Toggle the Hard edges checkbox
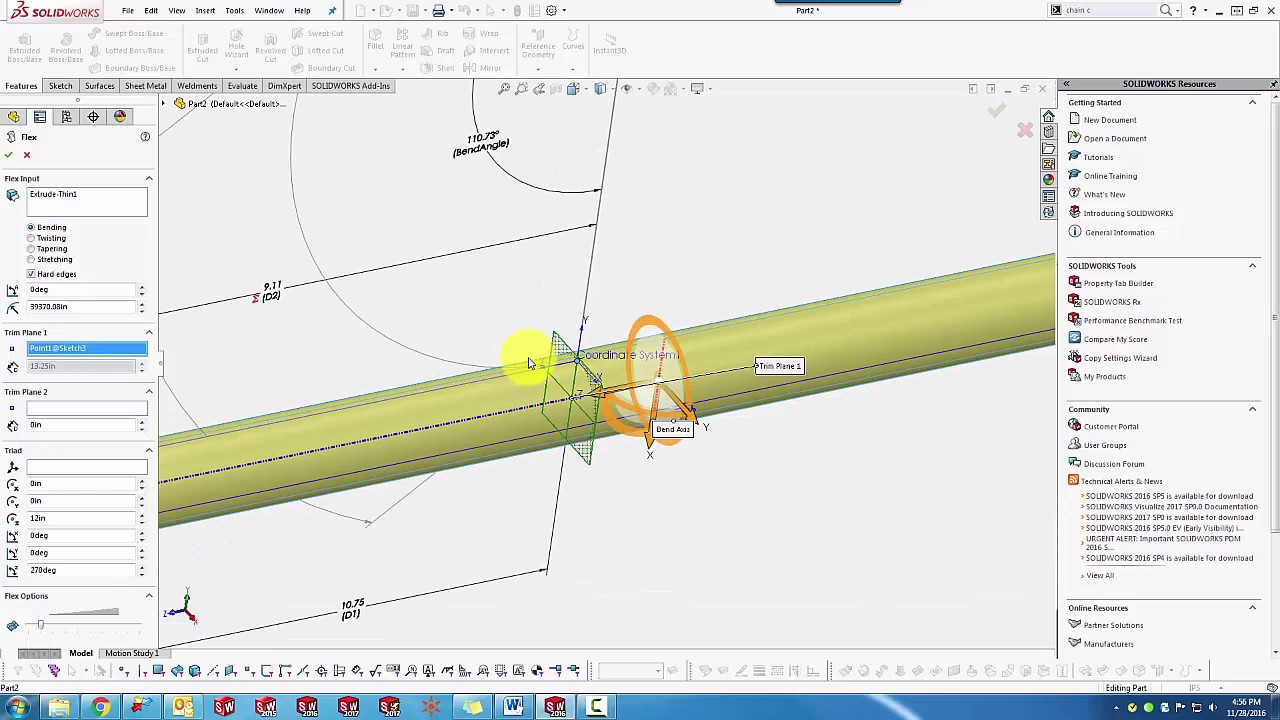1280x720 pixels. pyautogui.click(x=31, y=274)
